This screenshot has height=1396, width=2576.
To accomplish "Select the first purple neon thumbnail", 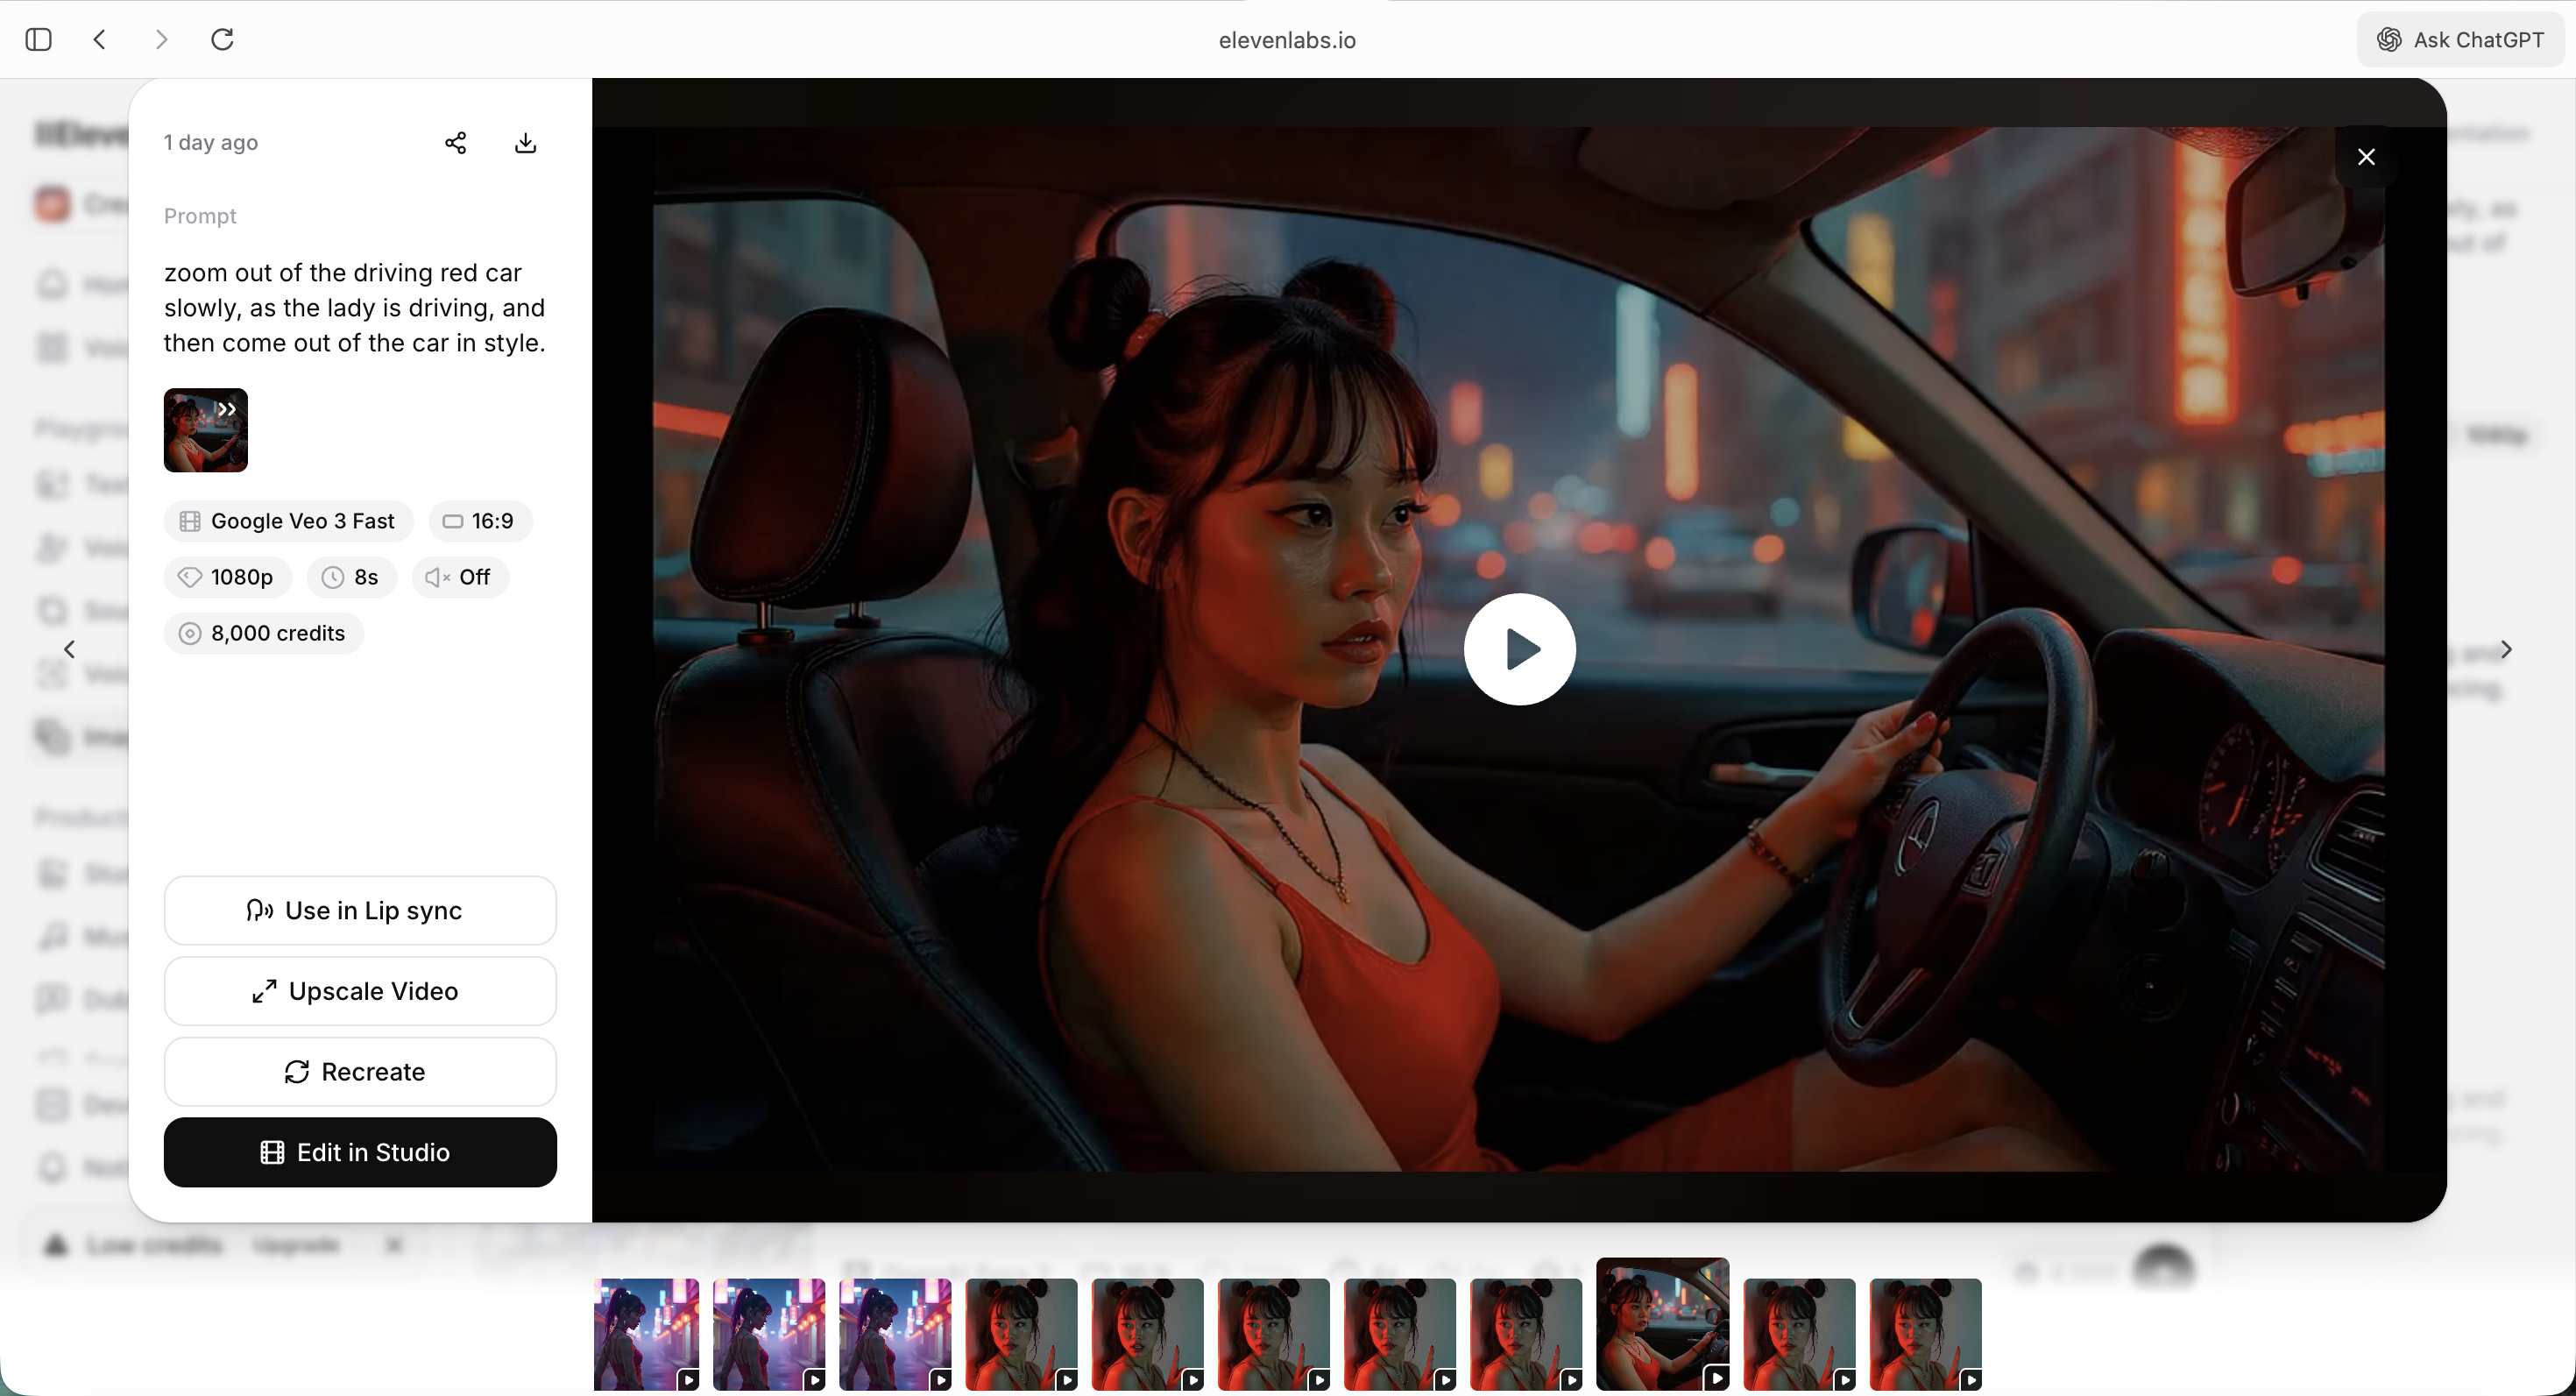I will pyautogui.click(x=646, y=1334).
